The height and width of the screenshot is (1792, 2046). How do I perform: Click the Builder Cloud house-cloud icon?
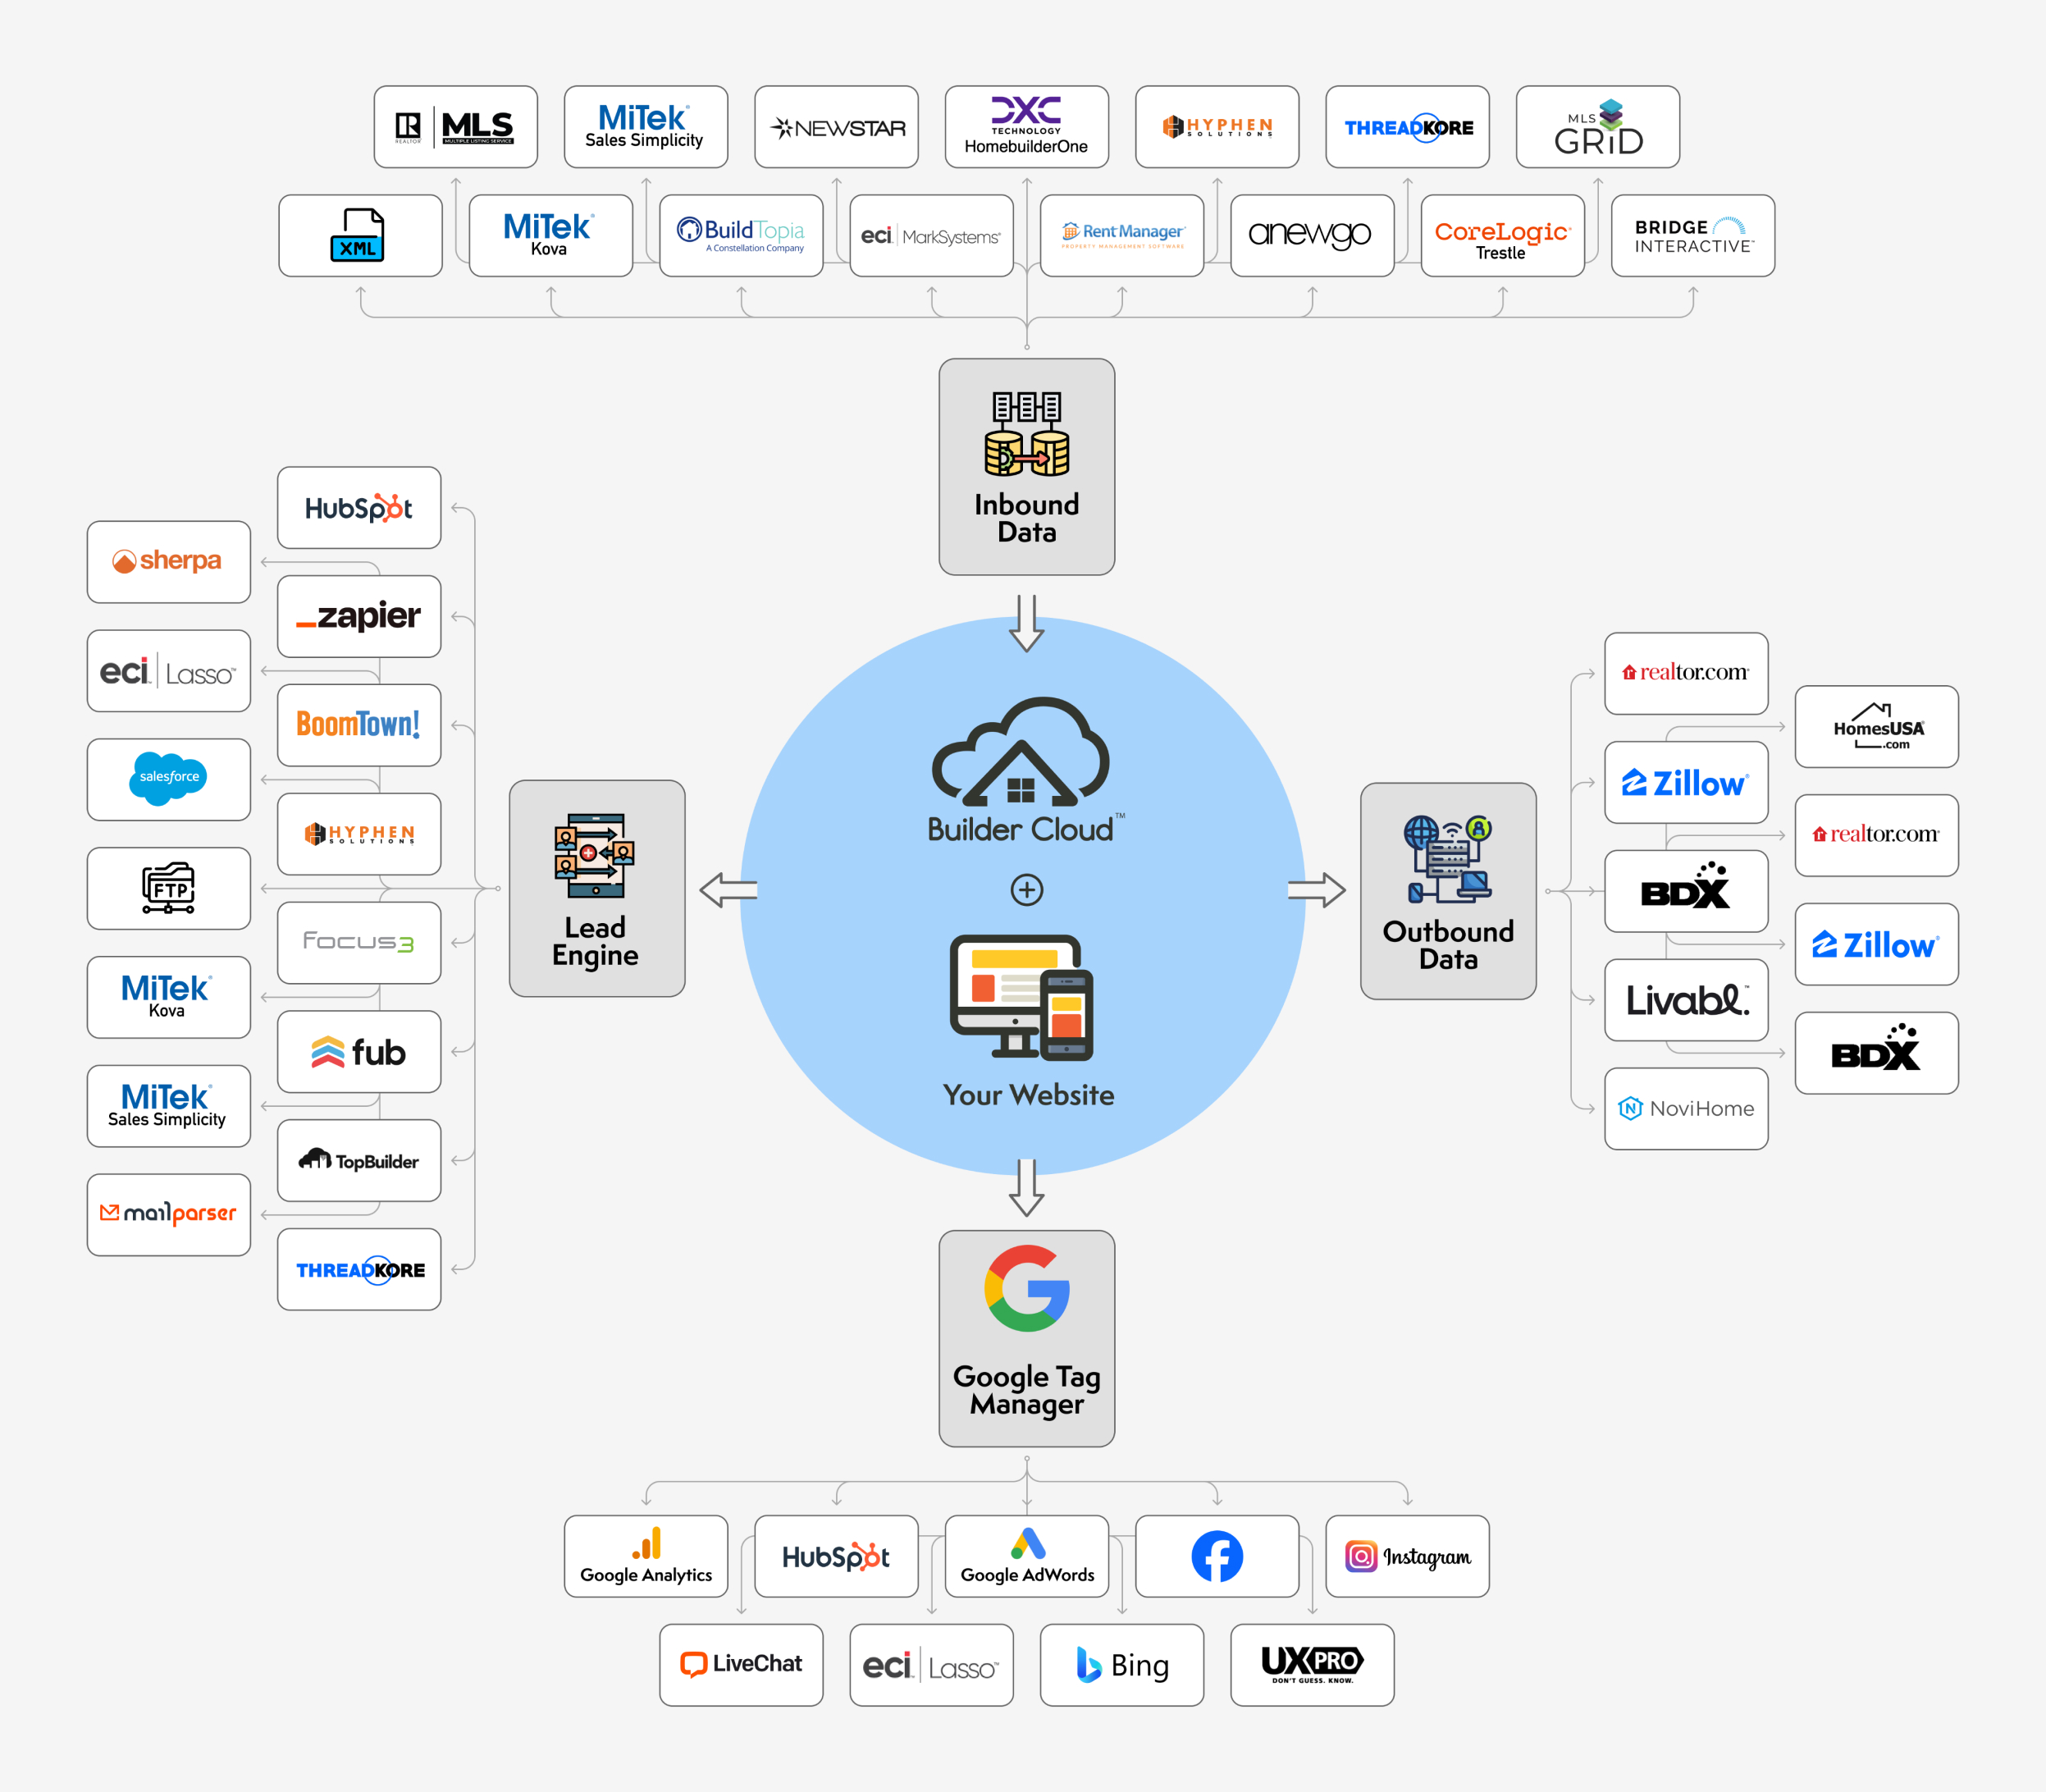[1020, 751]
